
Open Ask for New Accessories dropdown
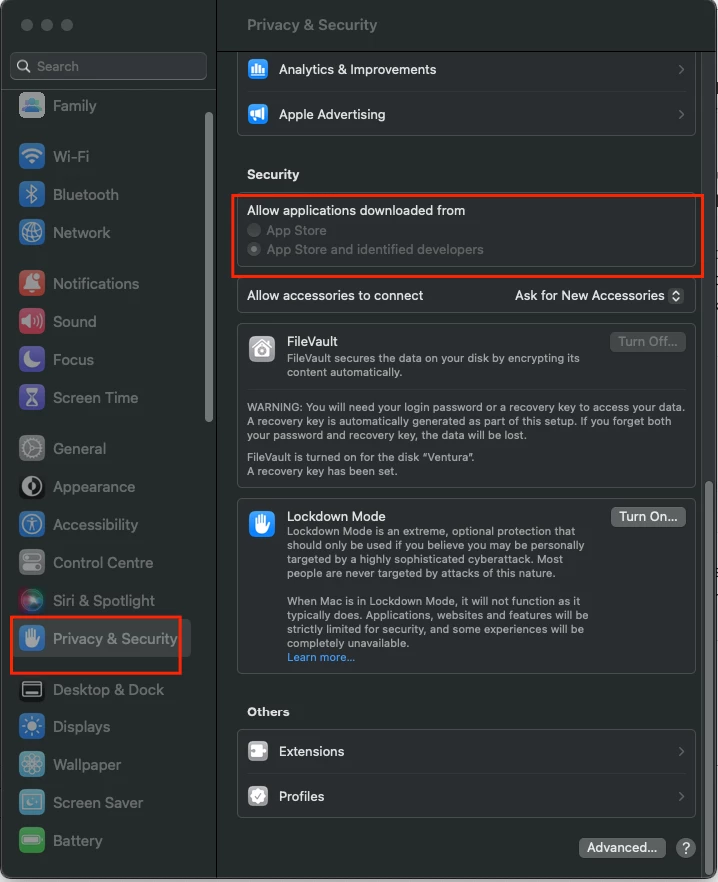pos(599,295)
